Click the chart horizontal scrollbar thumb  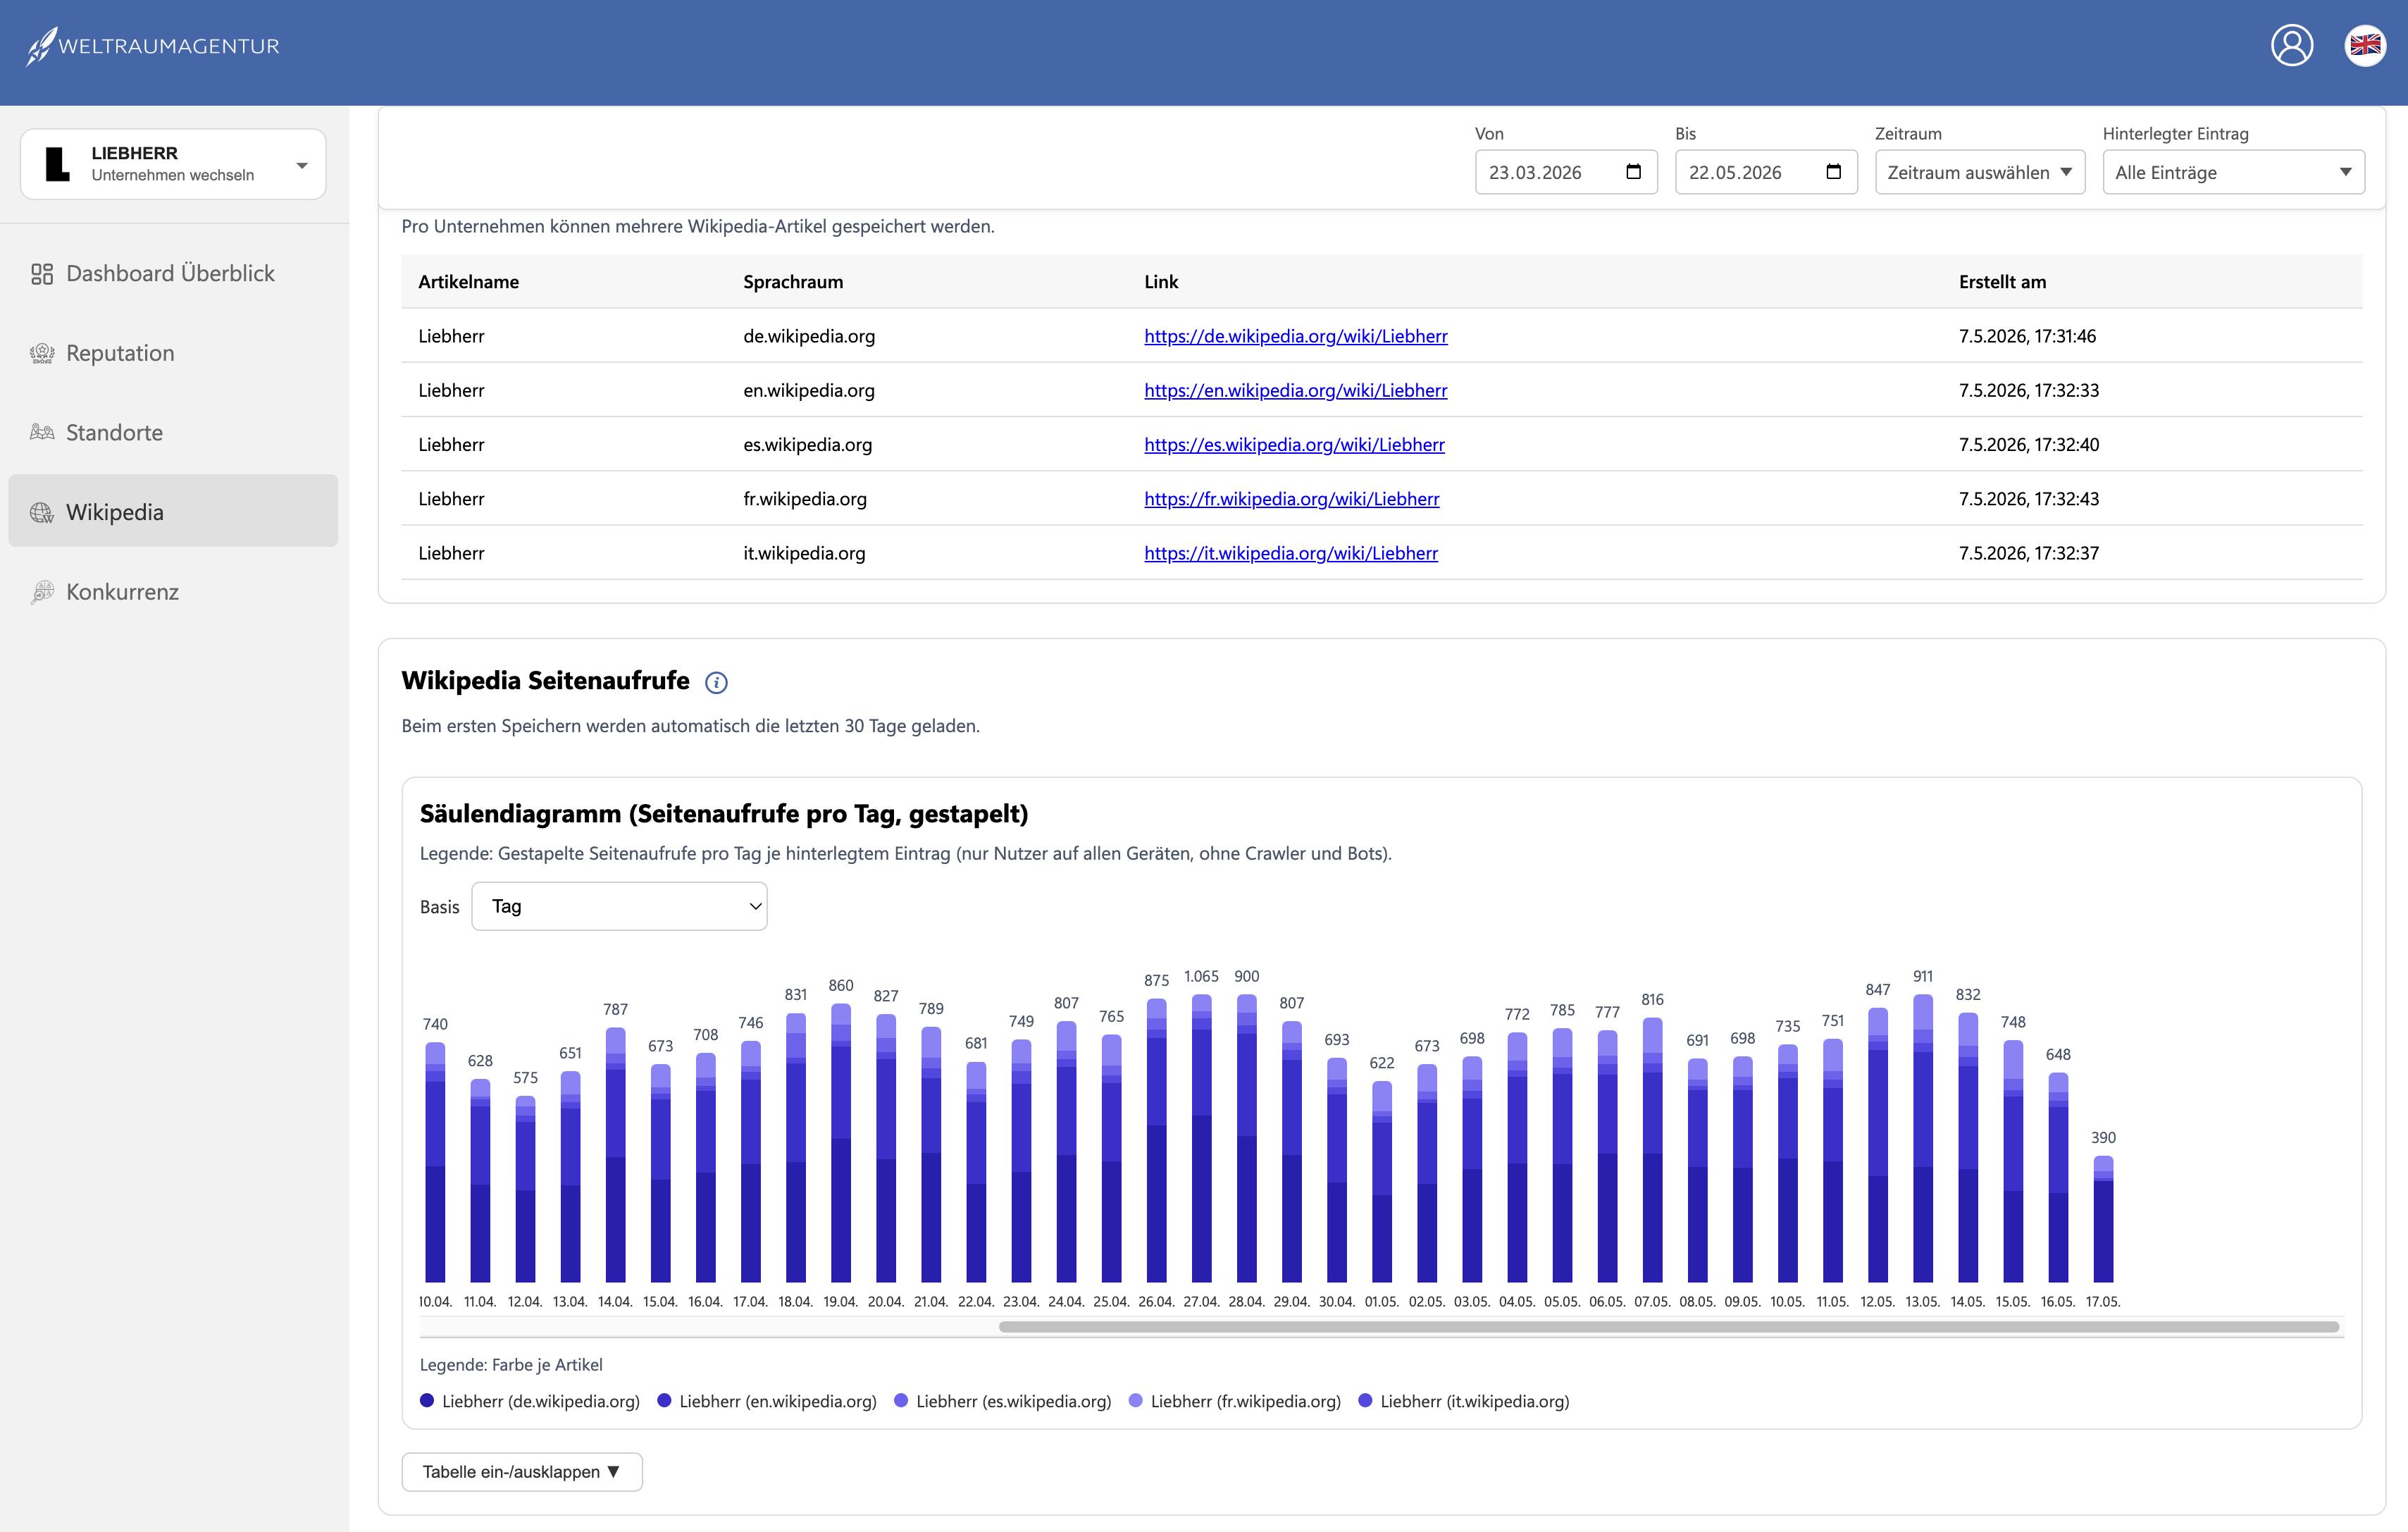point(1668,1327)
